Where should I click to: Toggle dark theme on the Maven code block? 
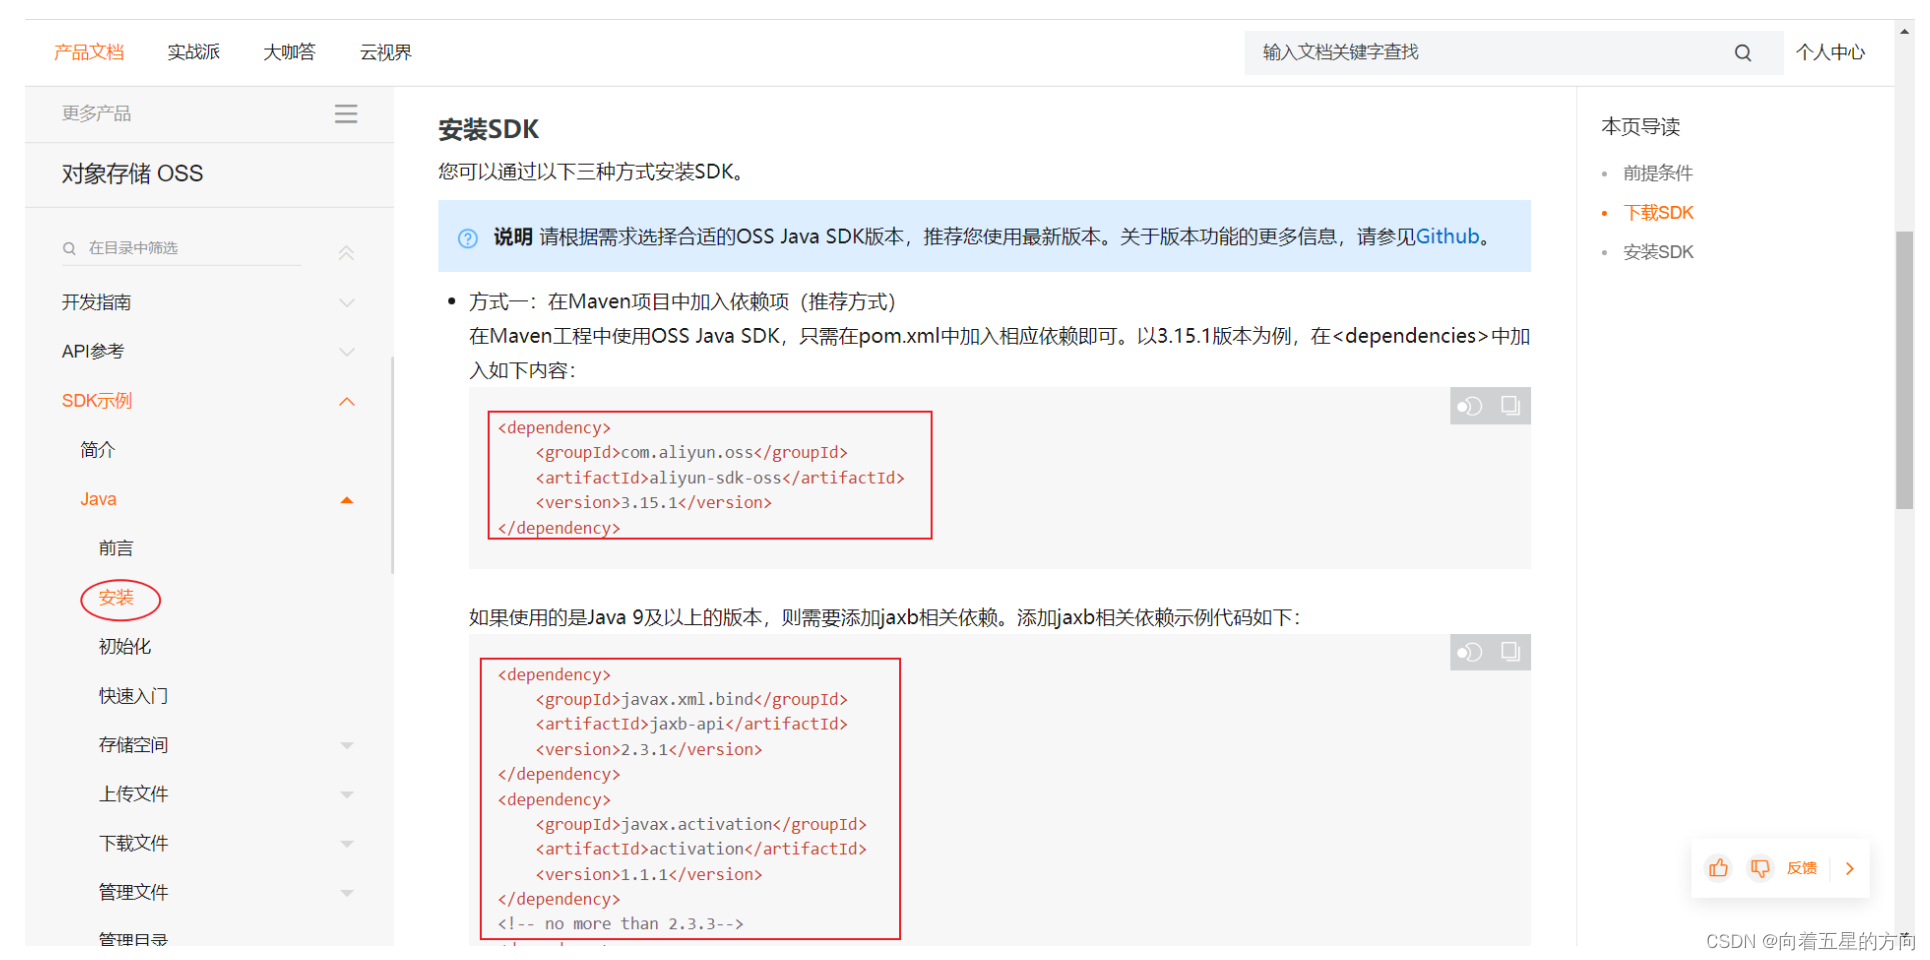tap(1469, 405)
